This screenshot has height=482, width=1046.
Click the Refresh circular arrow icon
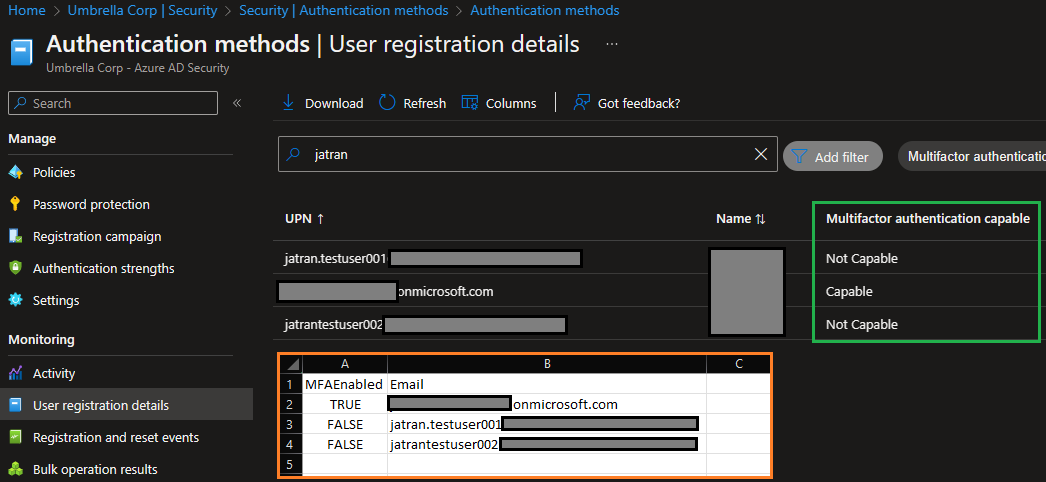pos(388,103)
